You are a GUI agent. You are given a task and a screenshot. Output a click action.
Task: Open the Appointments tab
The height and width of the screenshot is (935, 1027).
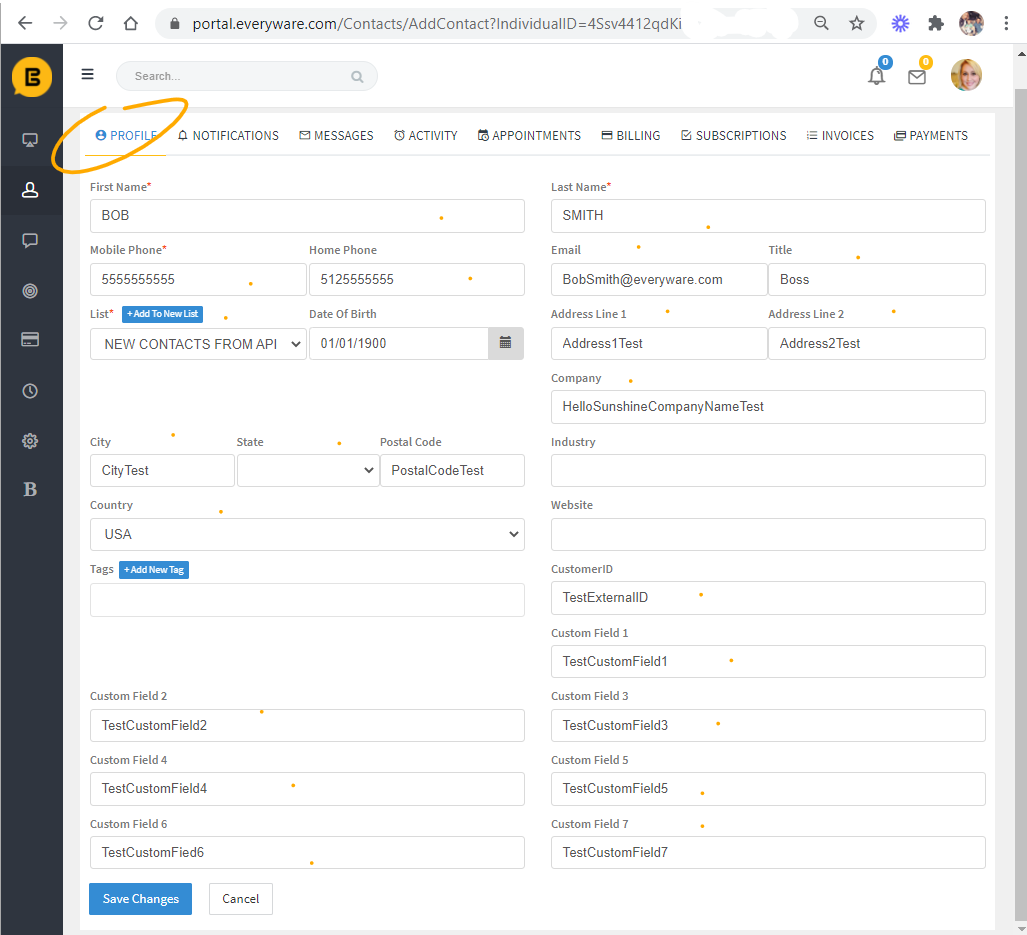pos(529,136)
